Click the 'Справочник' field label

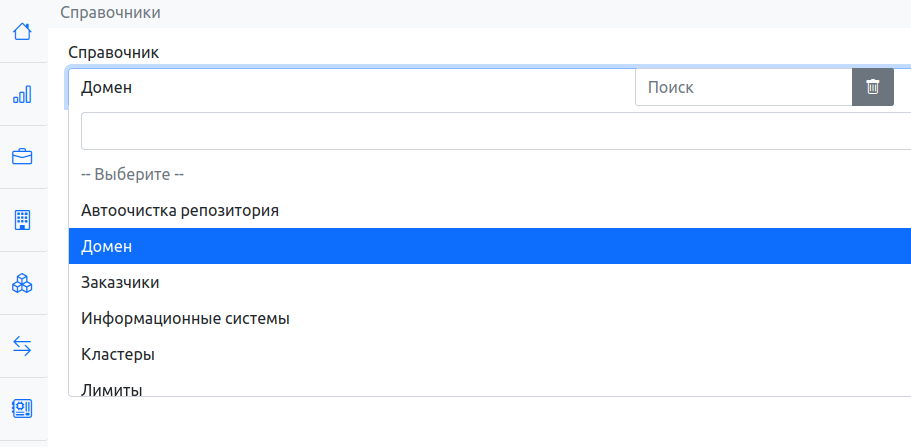[x=113, y=52]
